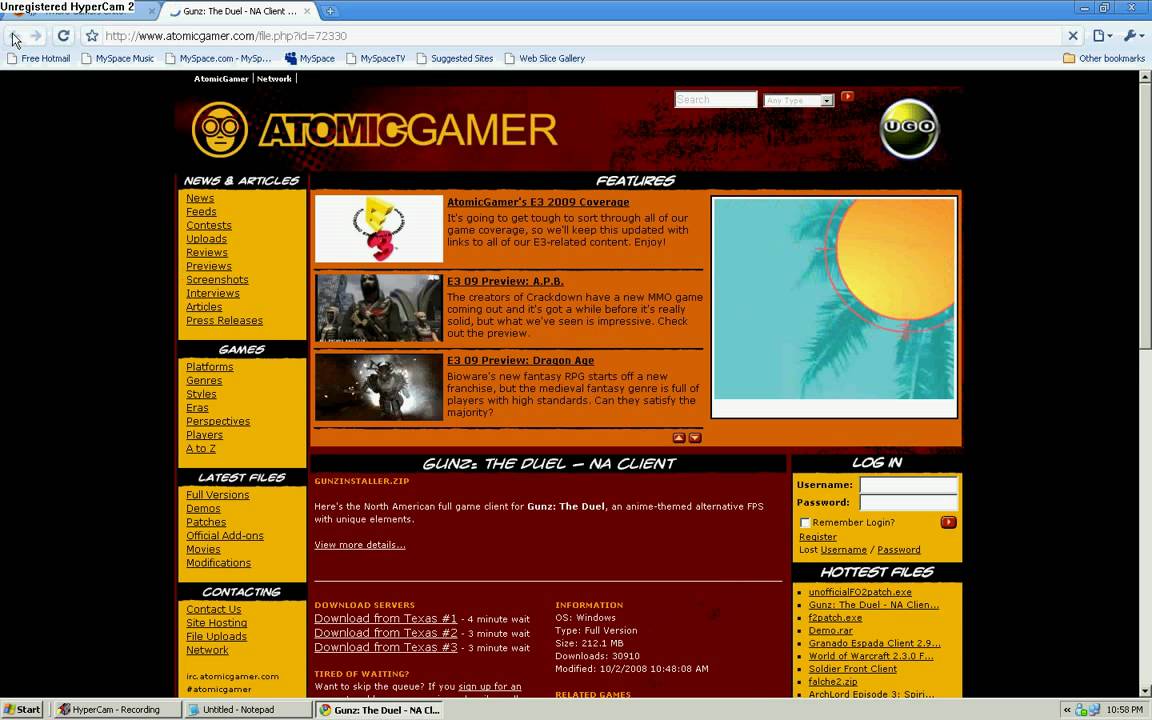Bookmark page with the star icon
Image resolution: width=1152 pixels, height=720 pixels.
pos(92,36)
